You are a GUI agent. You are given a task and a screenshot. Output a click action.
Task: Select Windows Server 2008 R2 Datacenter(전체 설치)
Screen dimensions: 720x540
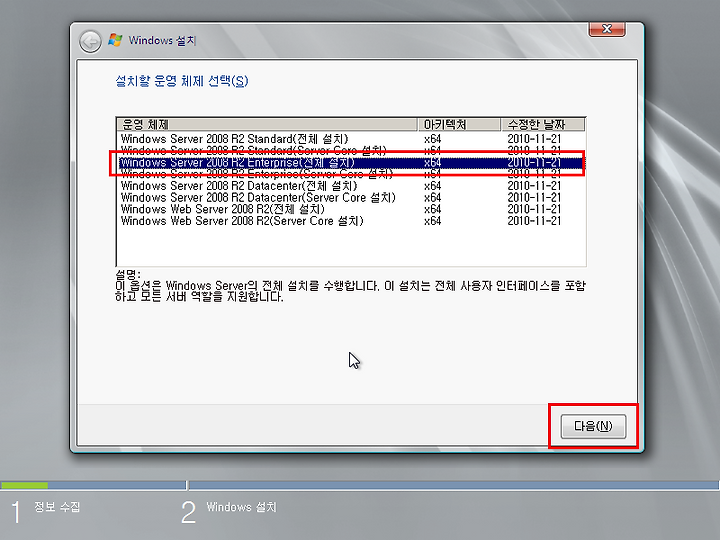(351, 186)
